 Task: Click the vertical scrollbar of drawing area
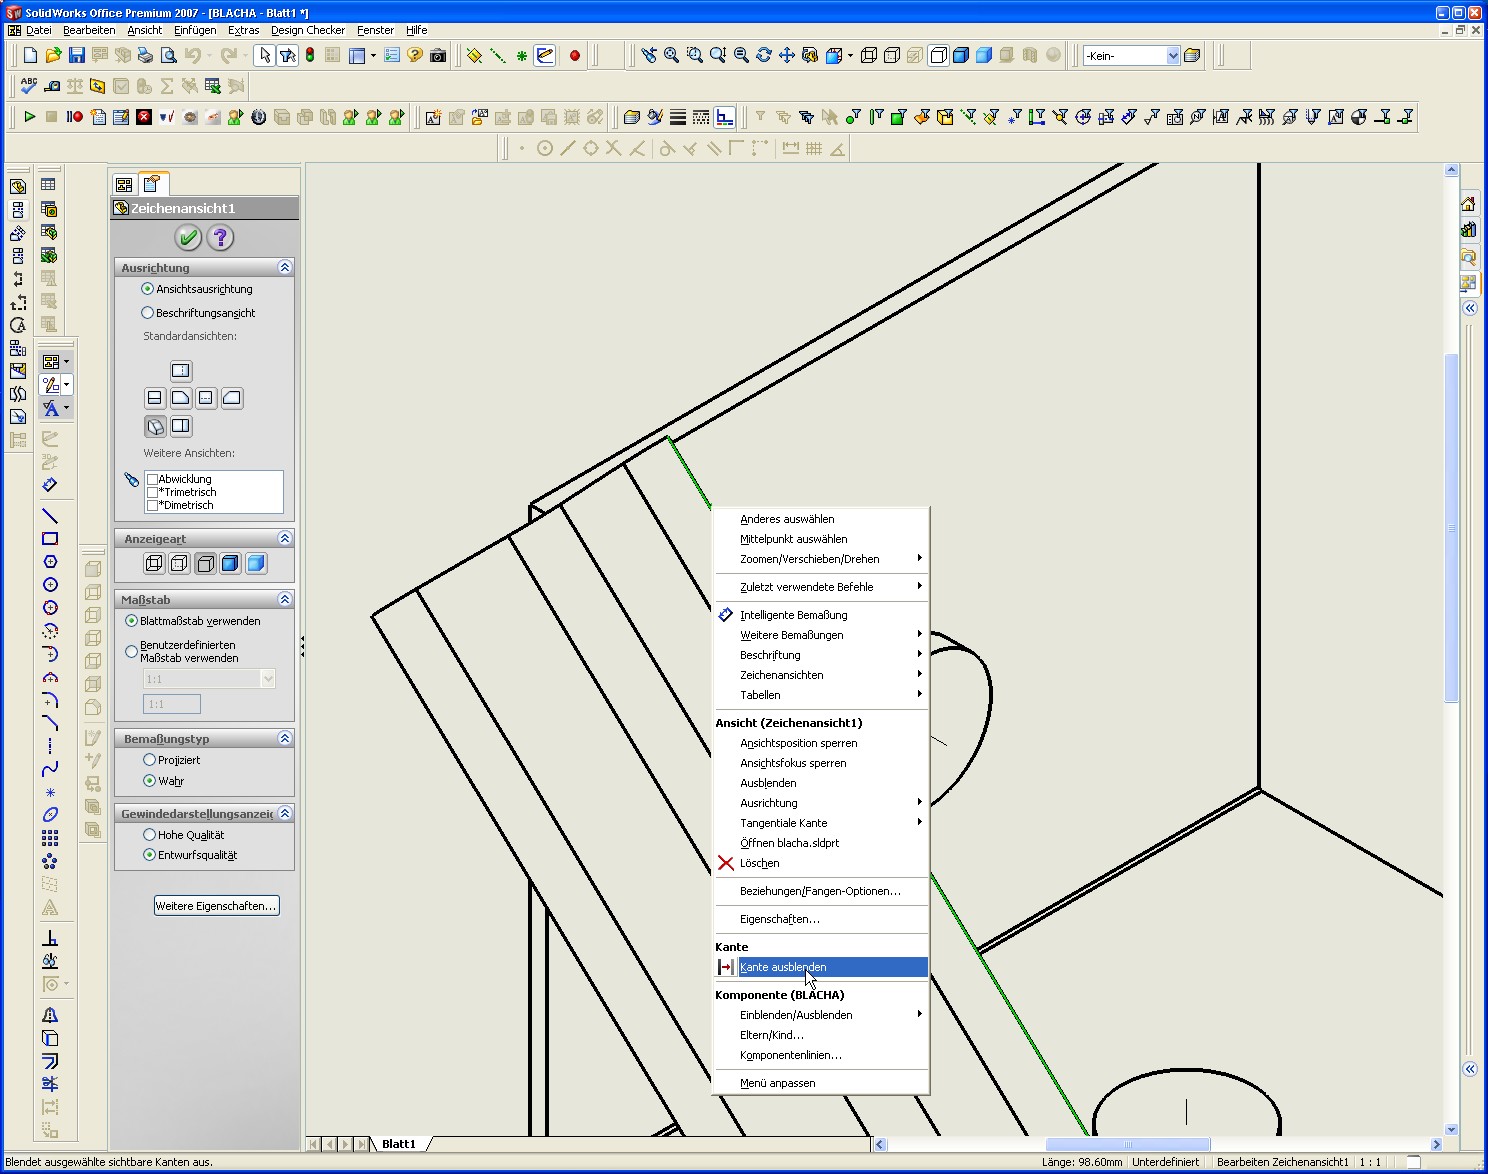click(x=1451, y=528)
